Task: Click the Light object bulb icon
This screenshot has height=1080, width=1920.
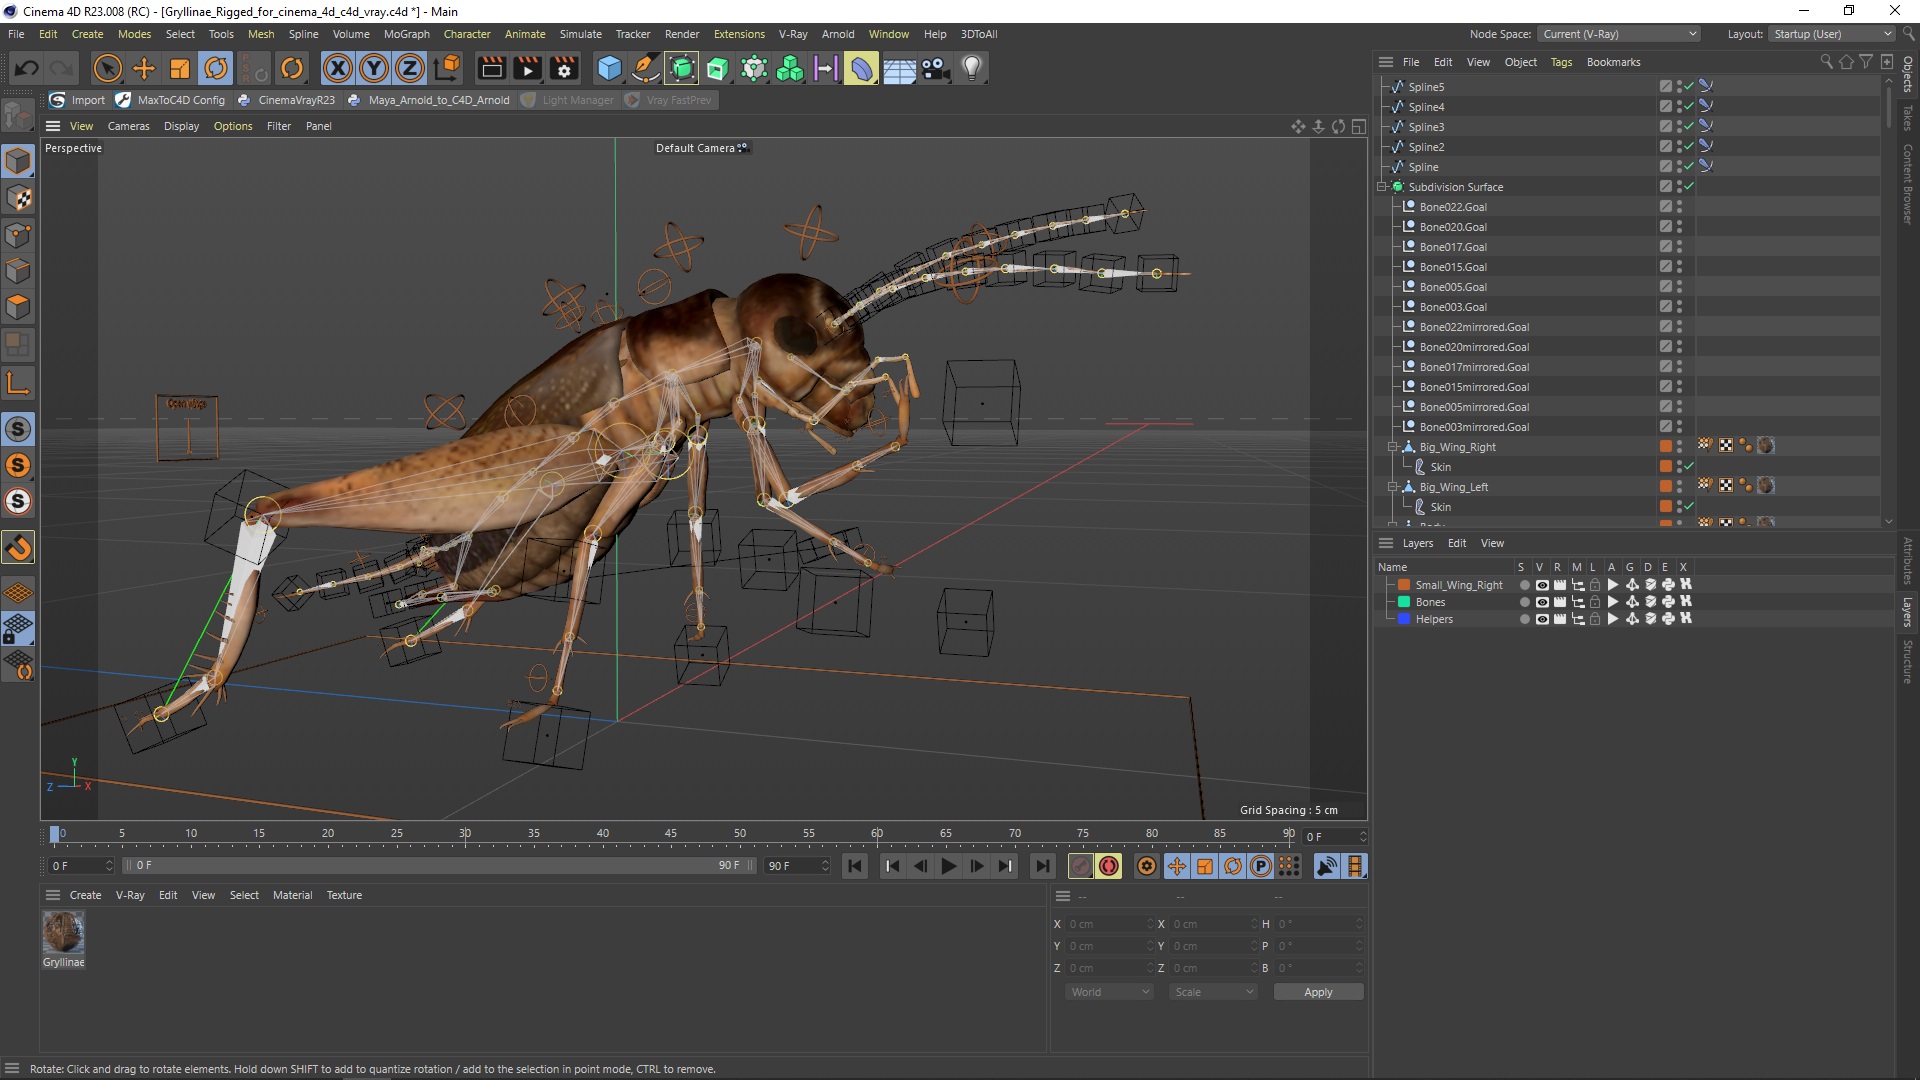Action: [971, 68]
